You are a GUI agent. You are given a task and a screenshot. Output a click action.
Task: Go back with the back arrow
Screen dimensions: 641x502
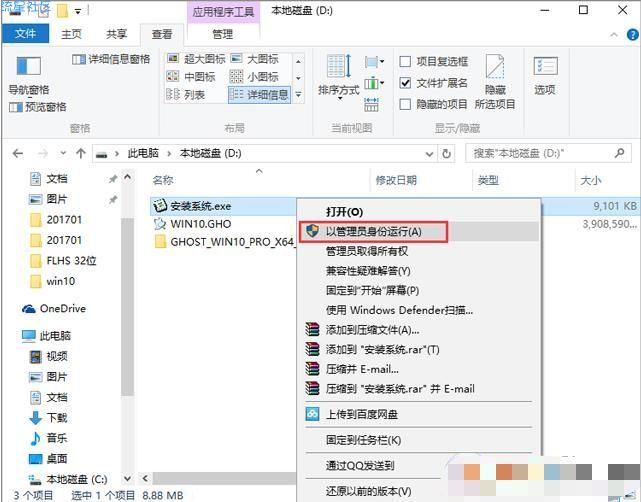tap(18, 154)
